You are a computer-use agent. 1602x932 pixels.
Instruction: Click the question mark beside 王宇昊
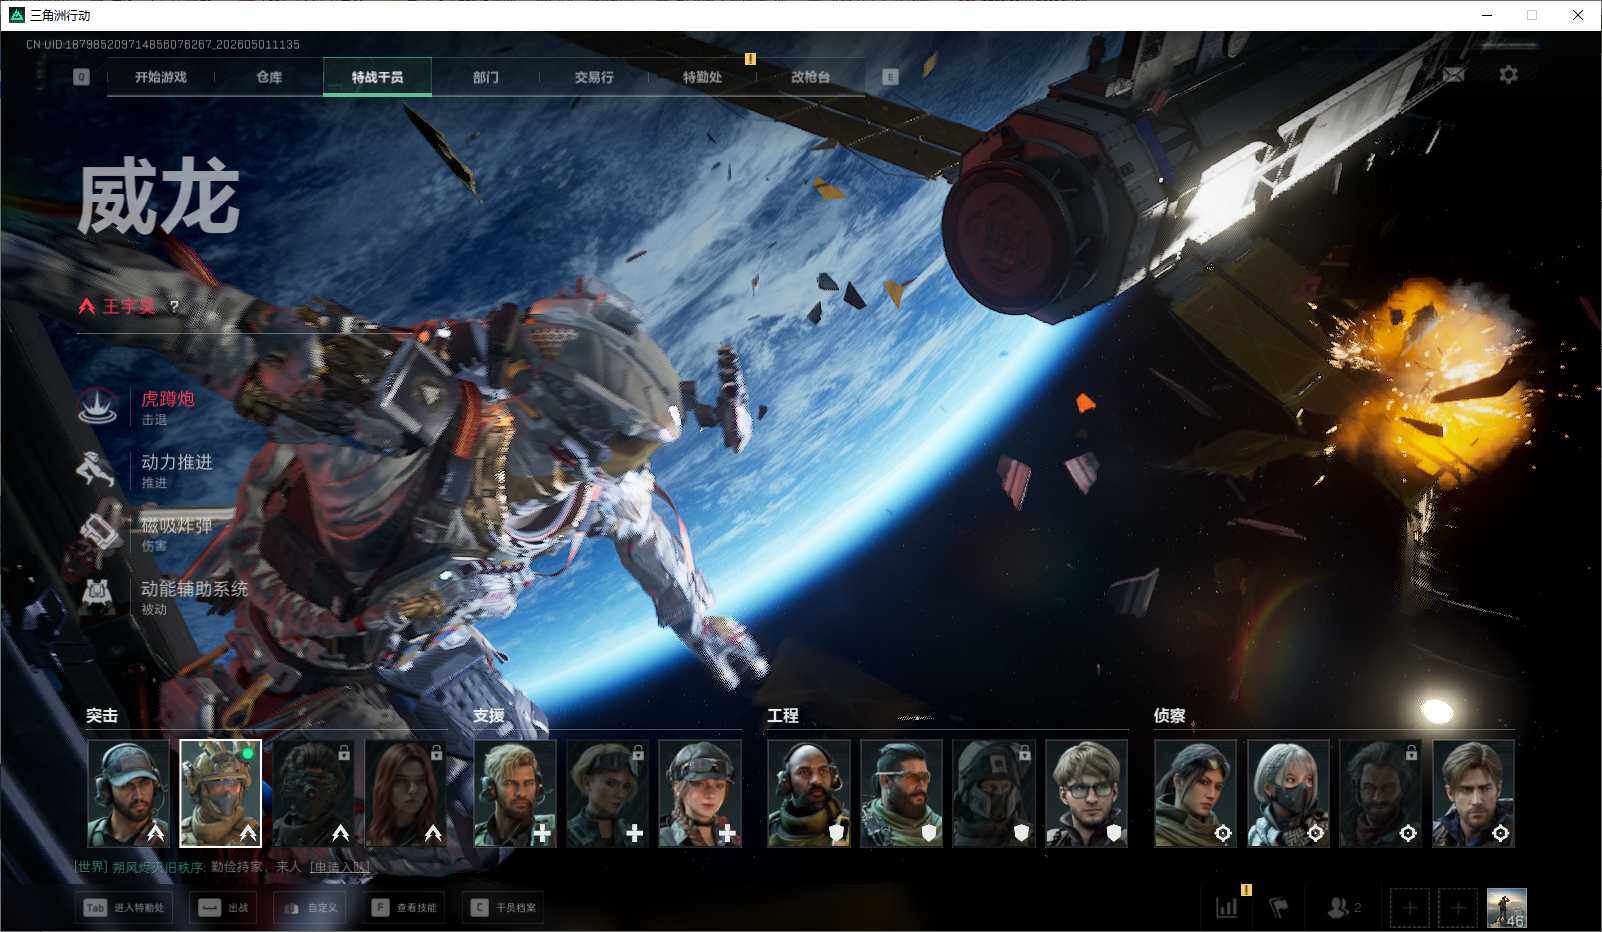pos(174,306)
